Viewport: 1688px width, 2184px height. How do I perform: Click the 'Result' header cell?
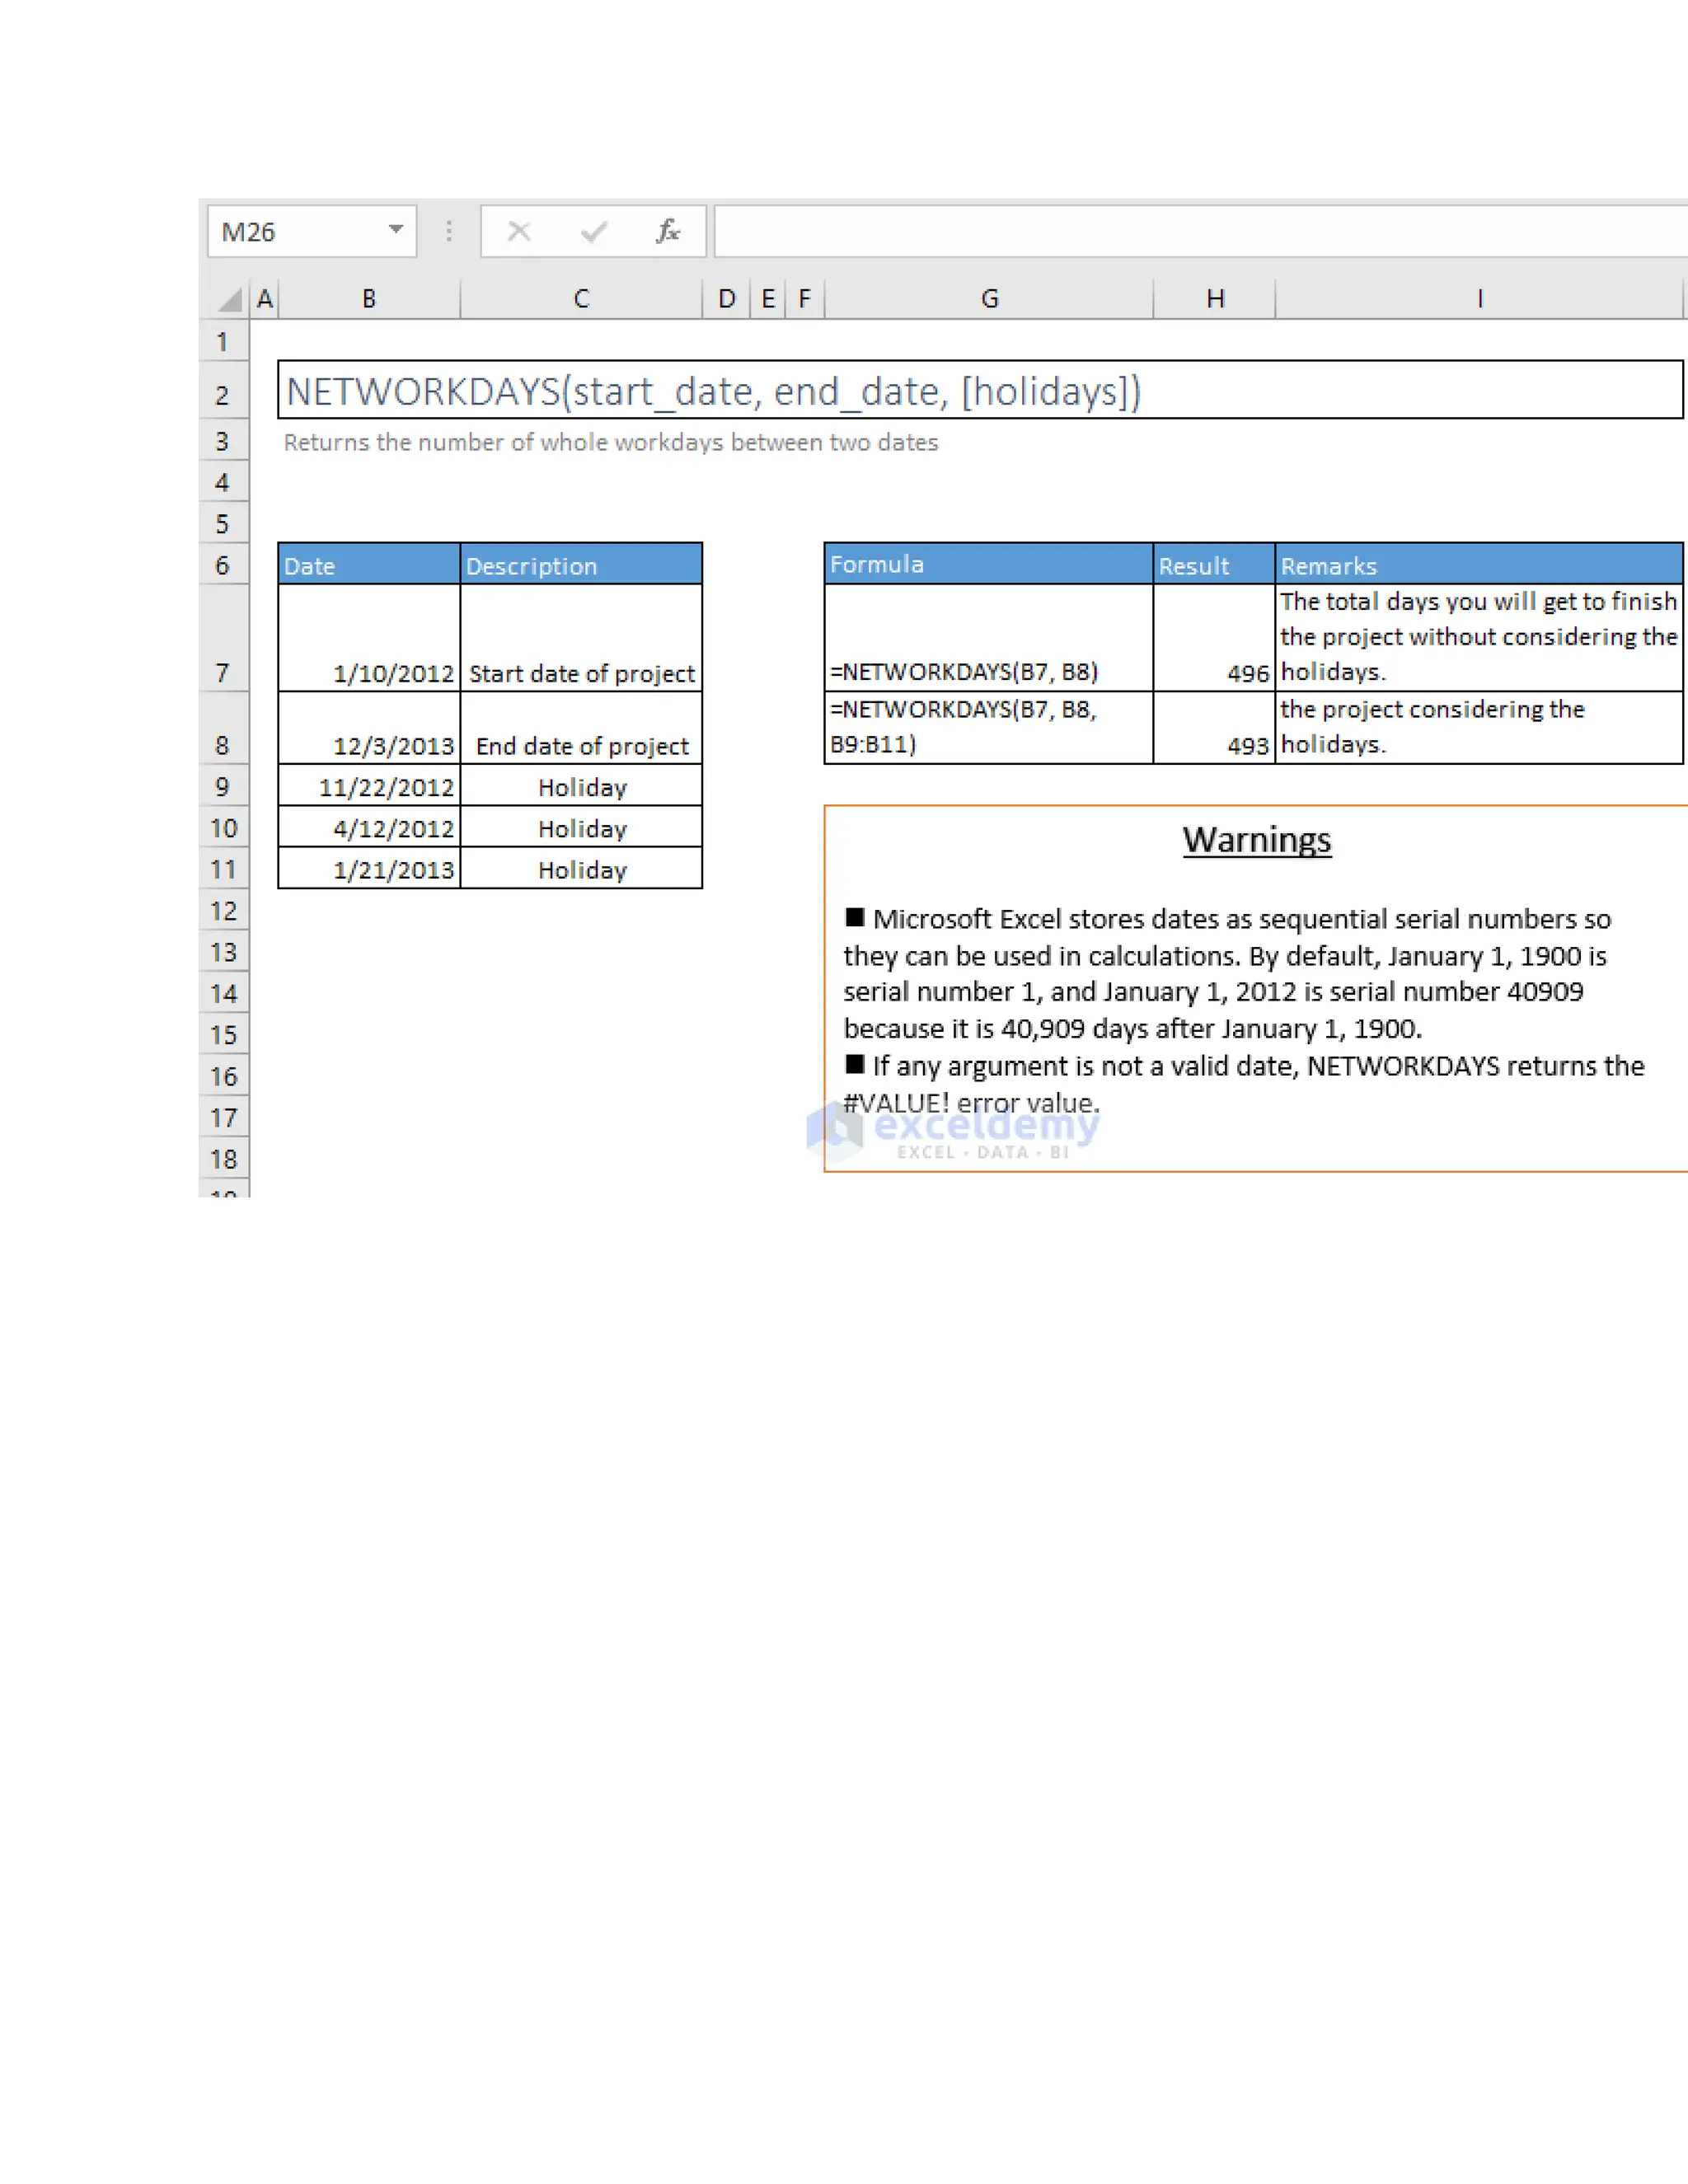(x=1215, y=564)
